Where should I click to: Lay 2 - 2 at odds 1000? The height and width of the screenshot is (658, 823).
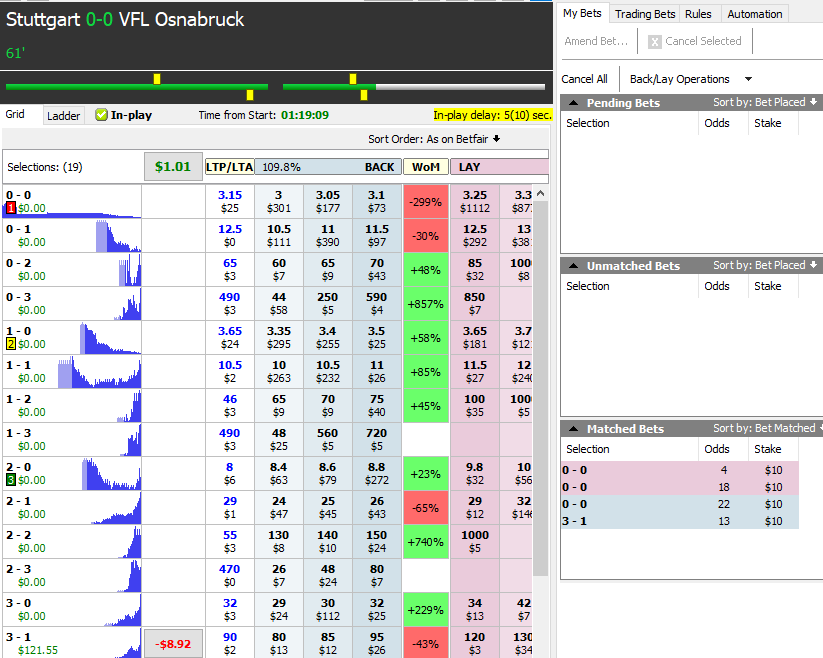pyautogui.click(x=474, y=542)
